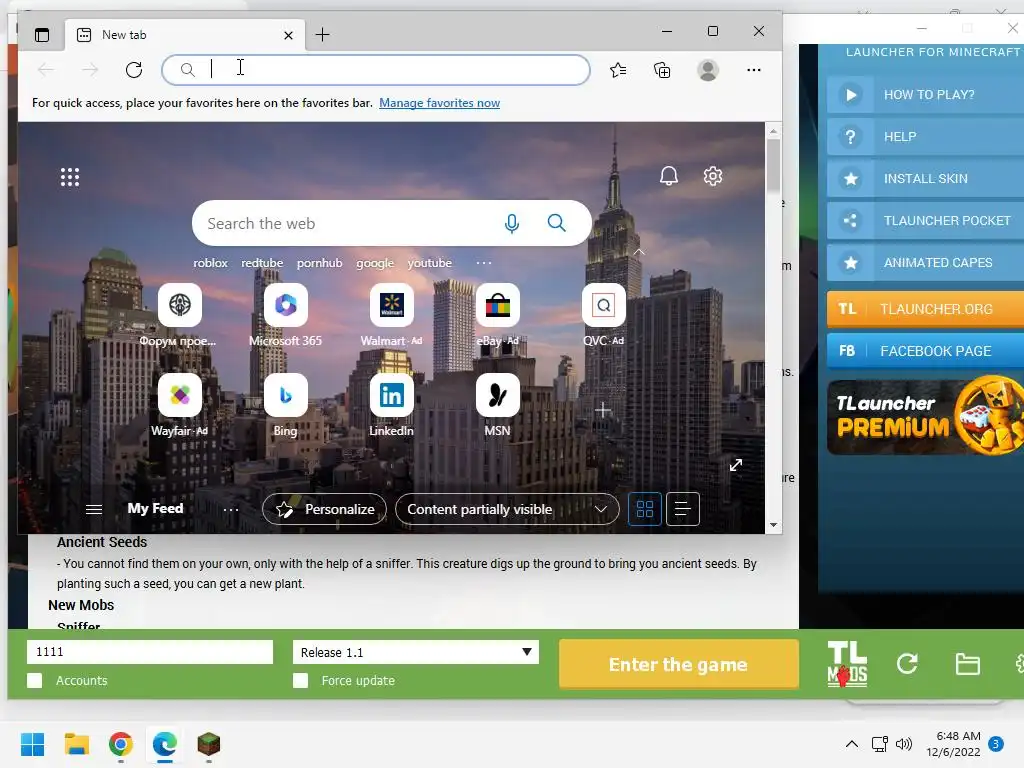The width and height of the screenshot is (1024, 768).
Task: Open a new Edge tab with plus
Action: (323, 35)
